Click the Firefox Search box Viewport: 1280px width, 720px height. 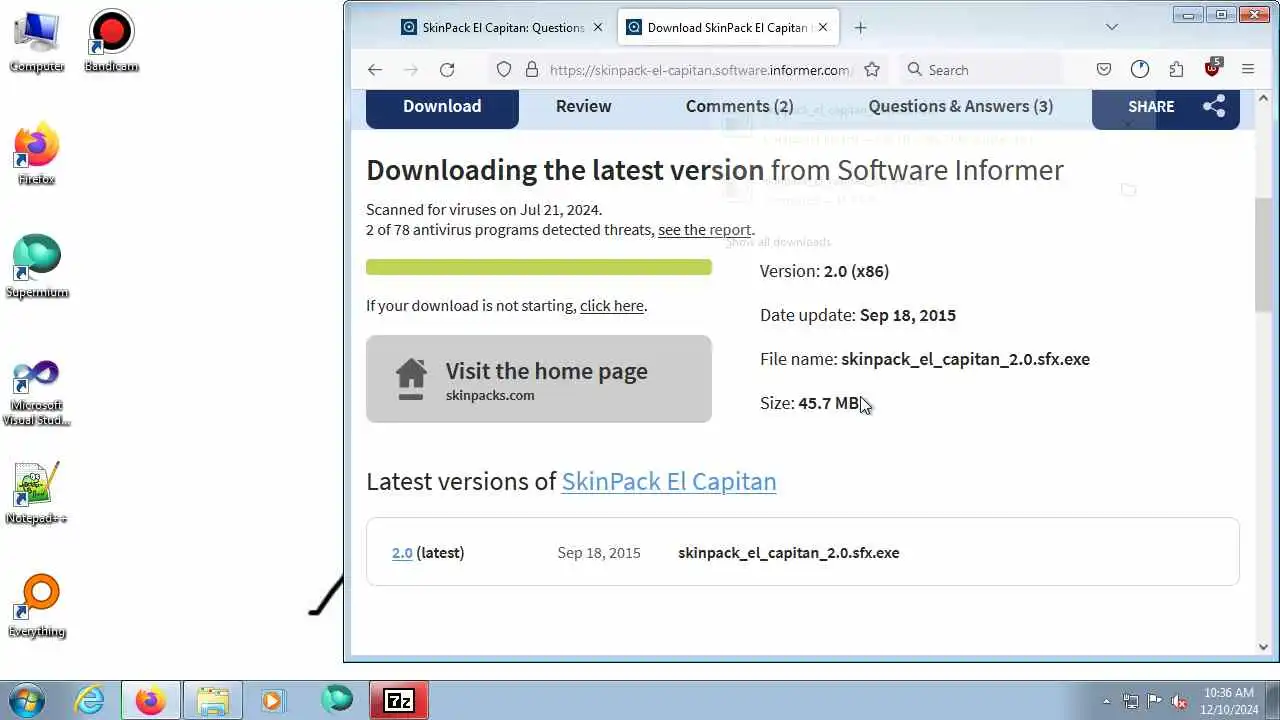(980, 69)
